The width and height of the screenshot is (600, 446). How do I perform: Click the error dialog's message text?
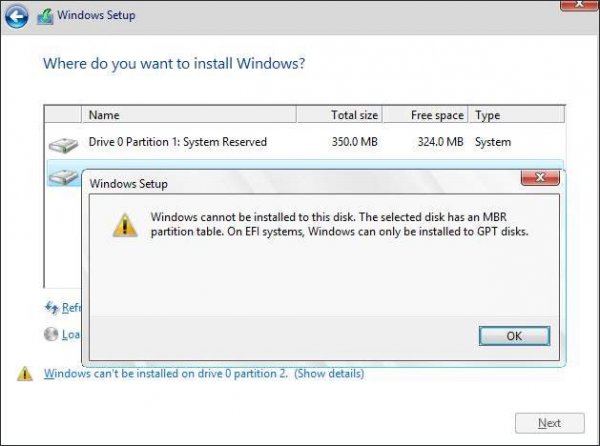tap(339, 224)
